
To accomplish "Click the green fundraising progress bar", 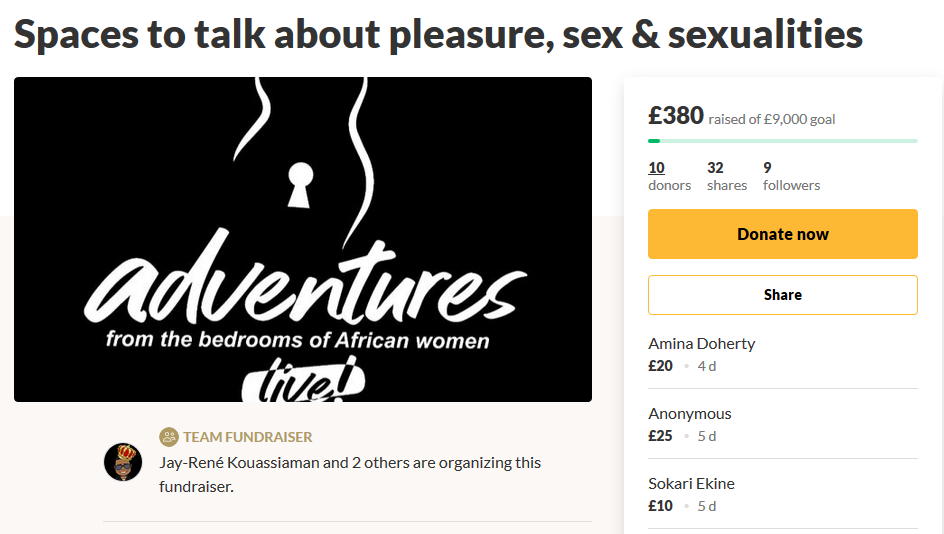I will pos(783,141).
